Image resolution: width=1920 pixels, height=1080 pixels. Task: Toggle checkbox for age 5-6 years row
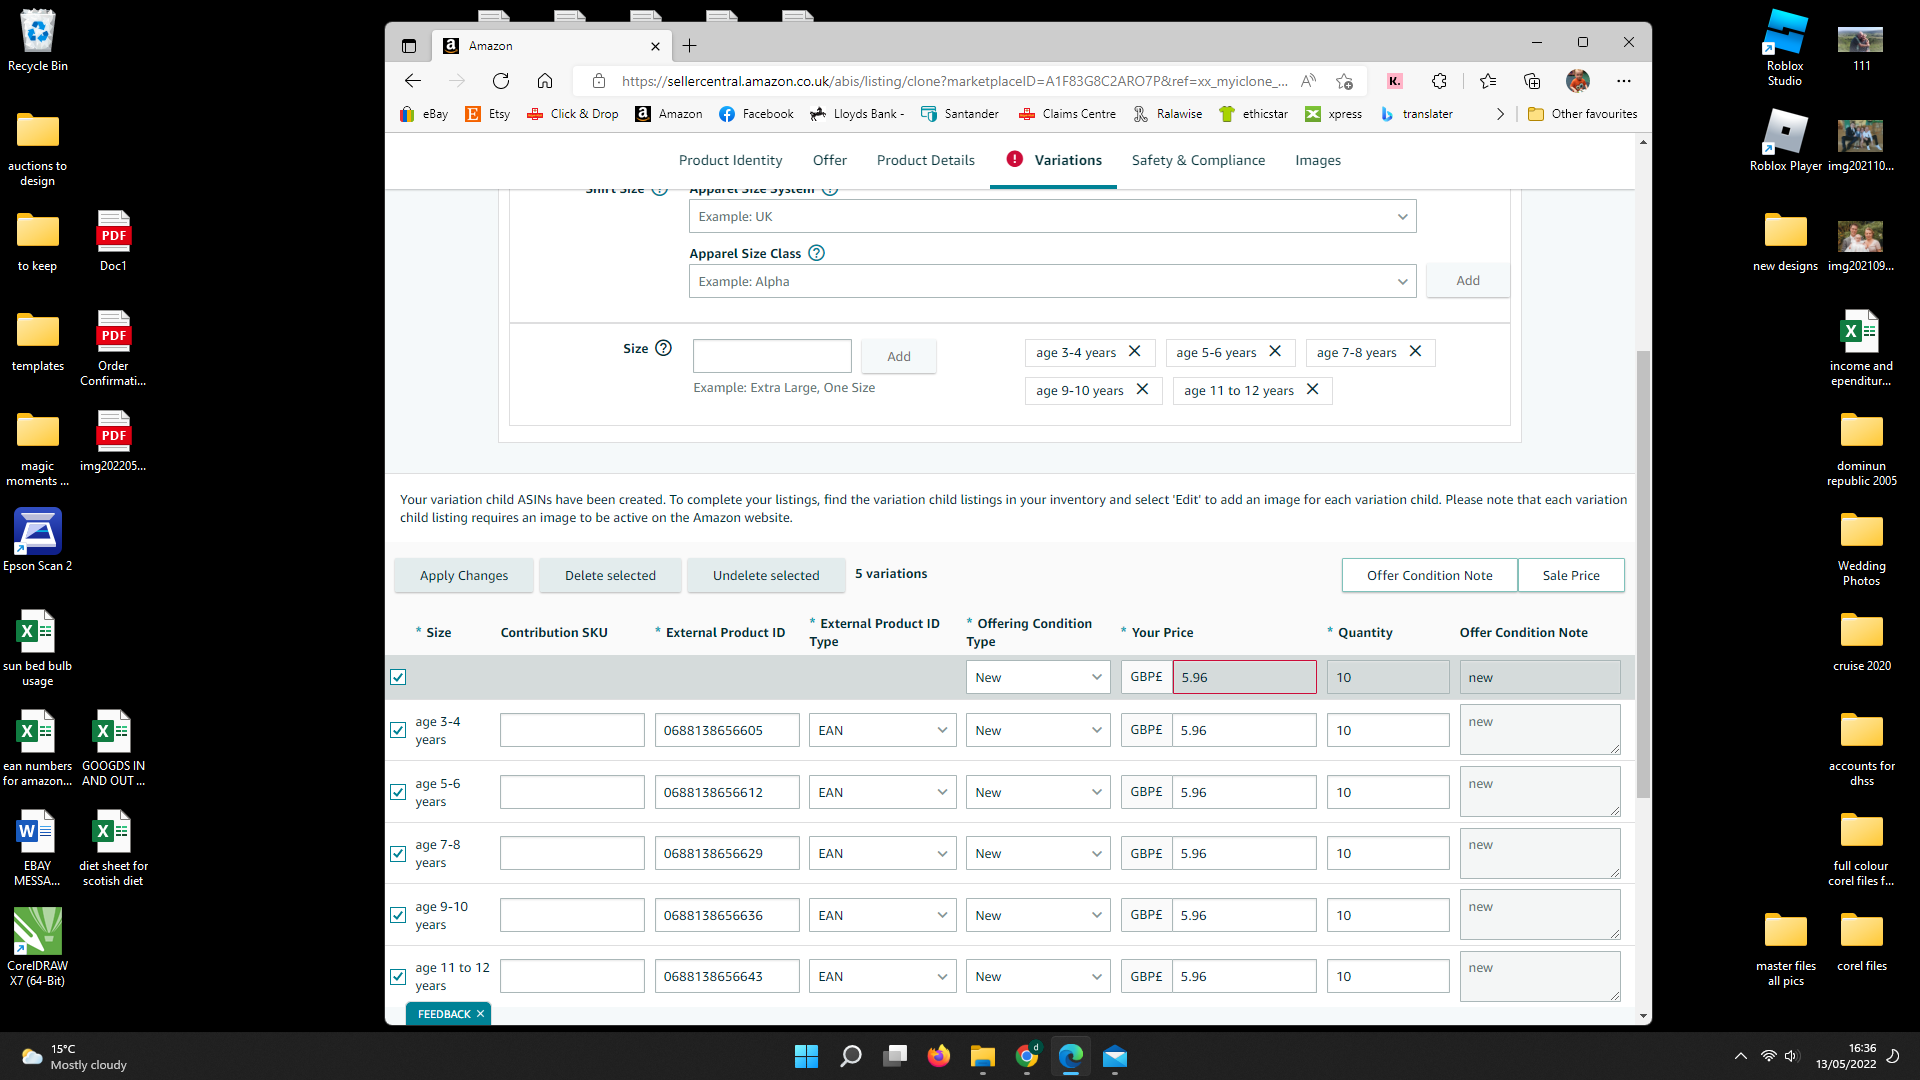pyautogui.click(x=398, y=792)
